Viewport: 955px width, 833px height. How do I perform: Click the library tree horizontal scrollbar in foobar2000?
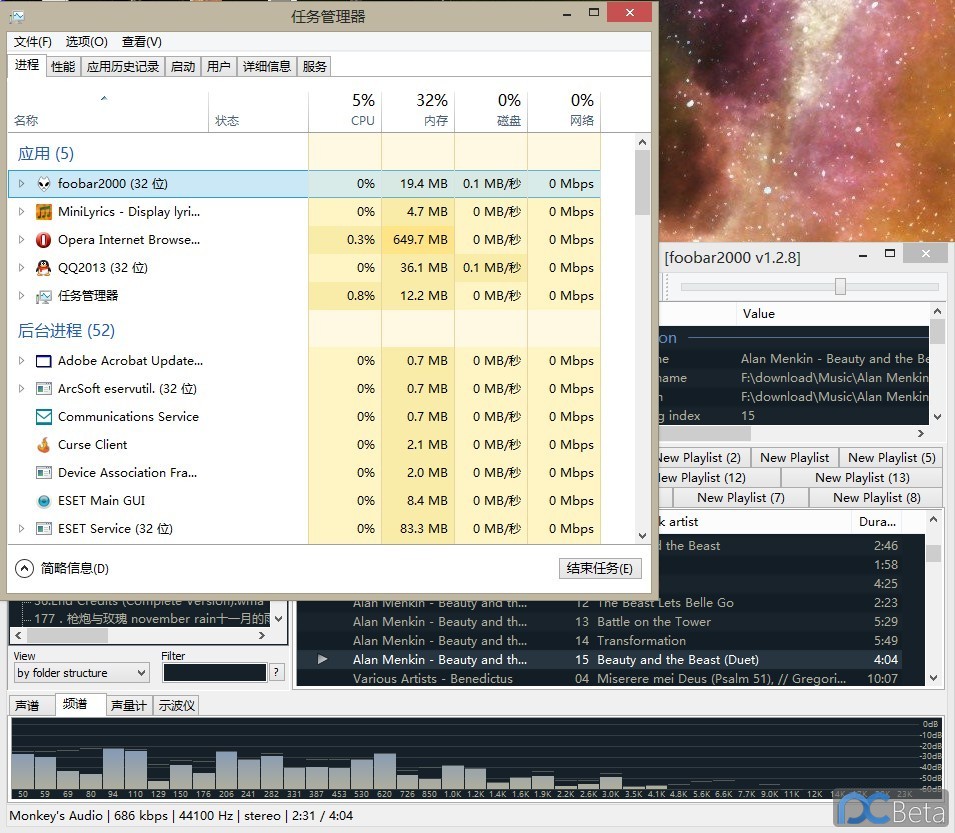pos(68,635)
